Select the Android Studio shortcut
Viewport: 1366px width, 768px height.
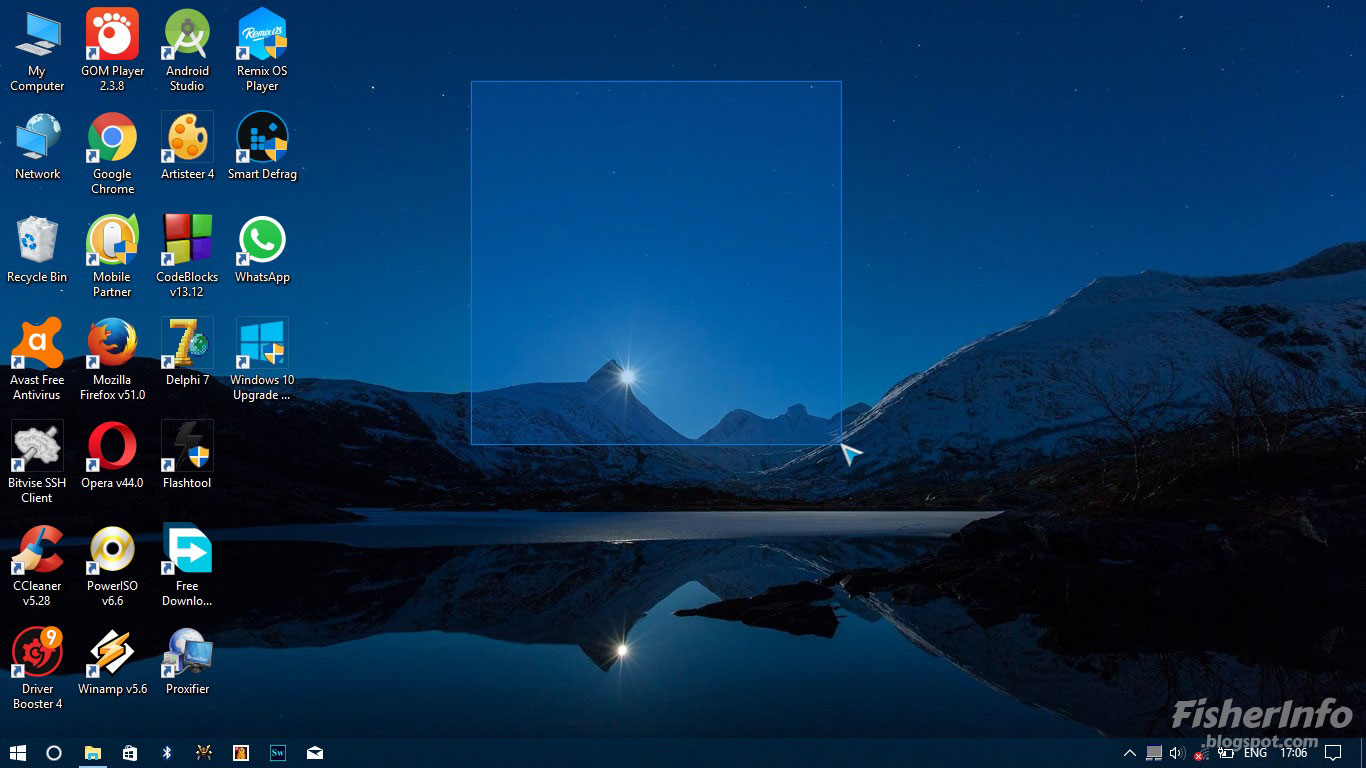click(x=187, y=50)
